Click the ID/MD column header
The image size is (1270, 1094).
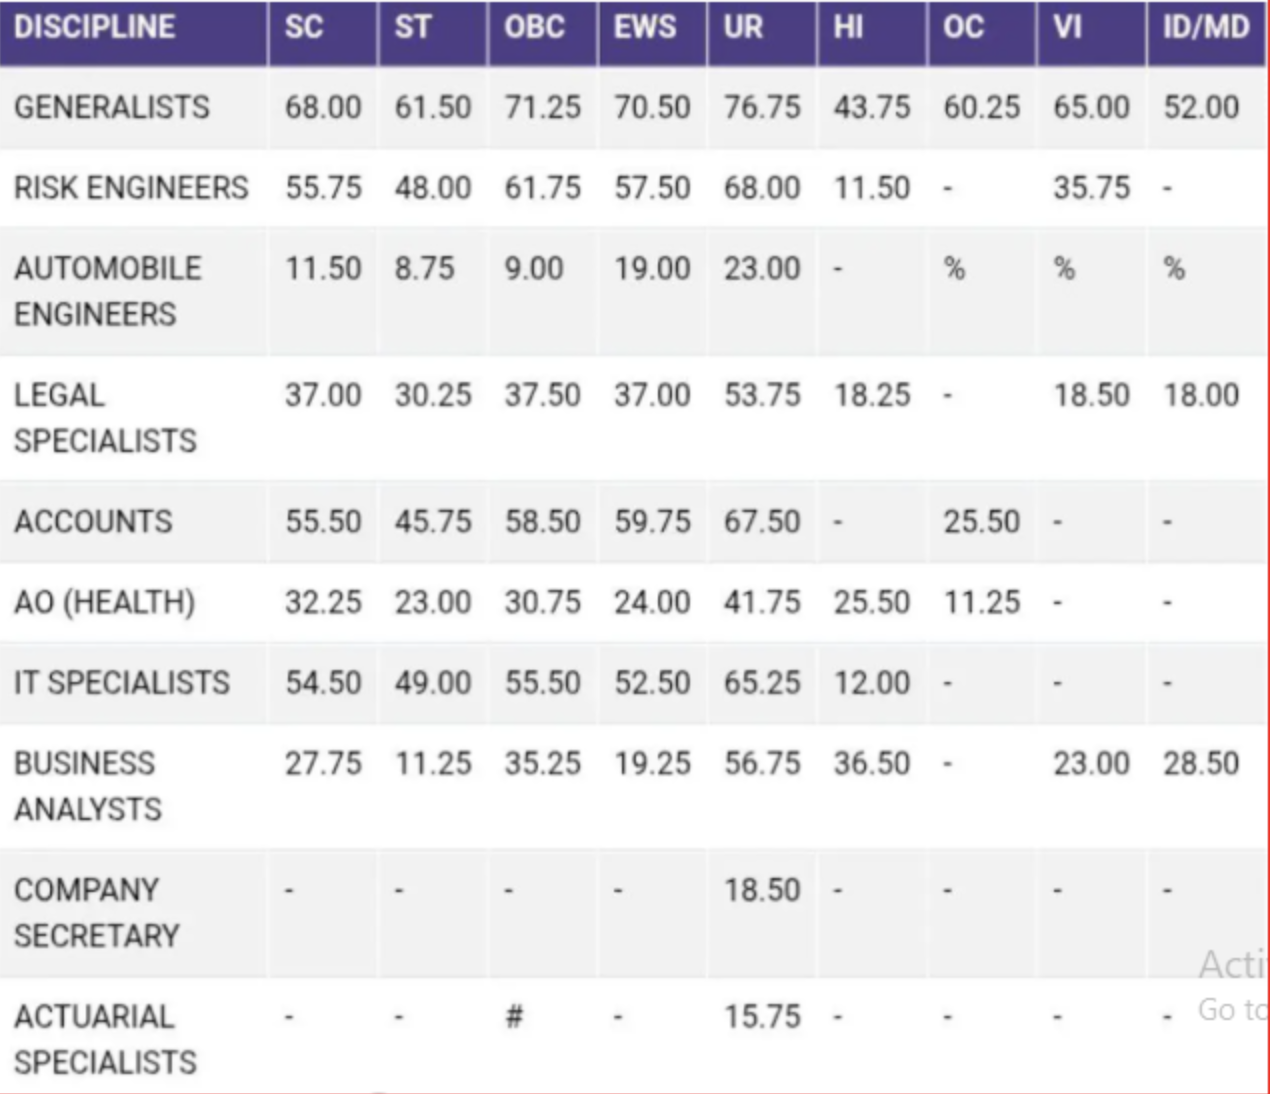[x=1206, y=27]
